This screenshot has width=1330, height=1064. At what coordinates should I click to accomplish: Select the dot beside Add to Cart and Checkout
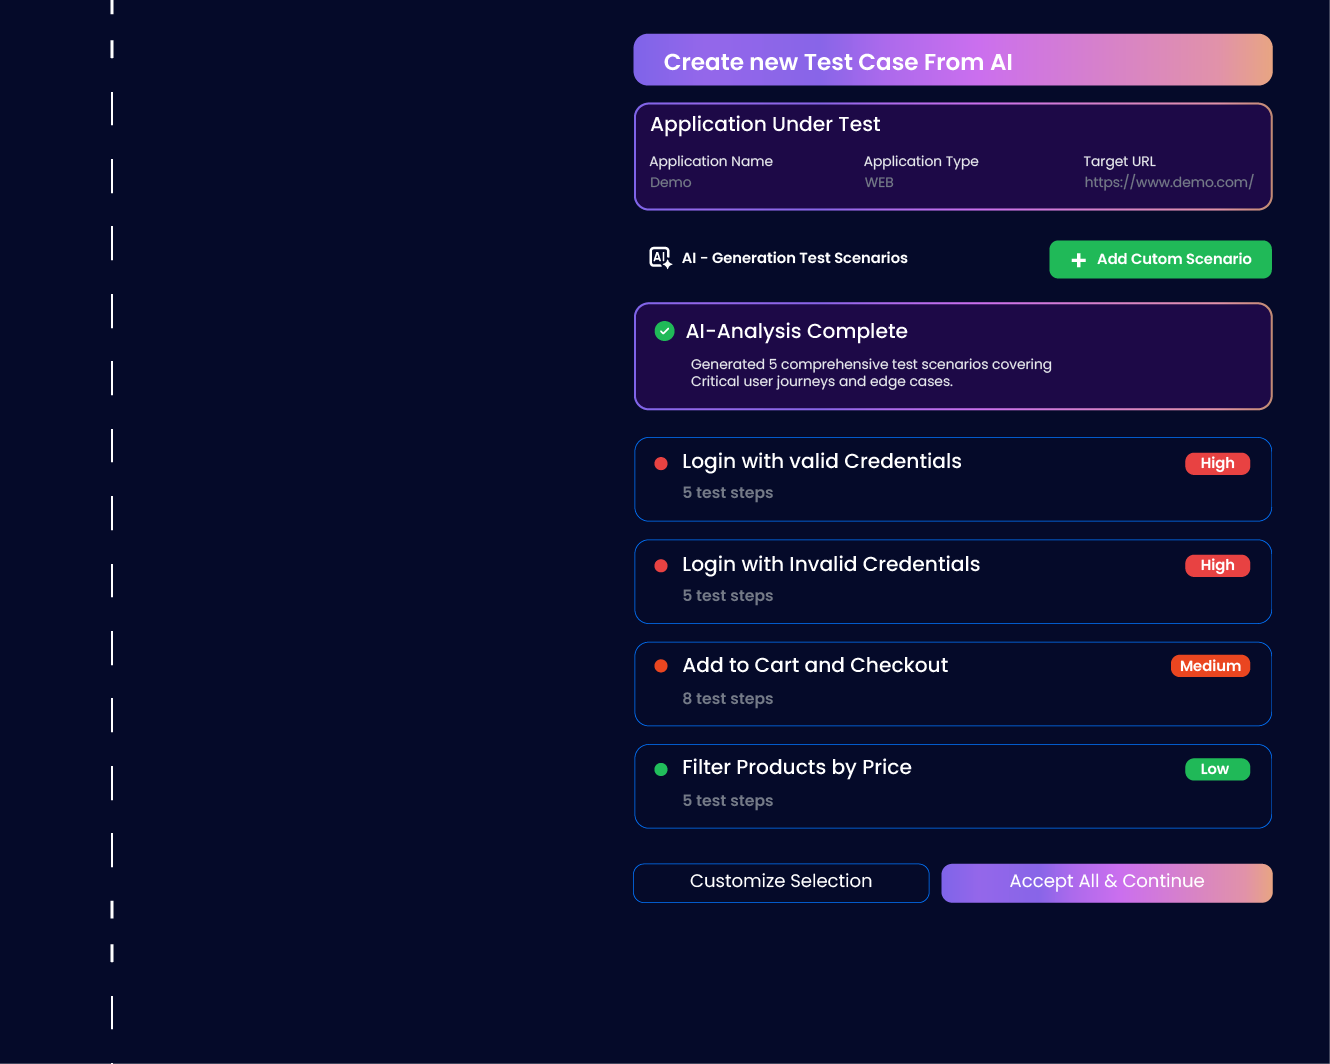(661, 666)
